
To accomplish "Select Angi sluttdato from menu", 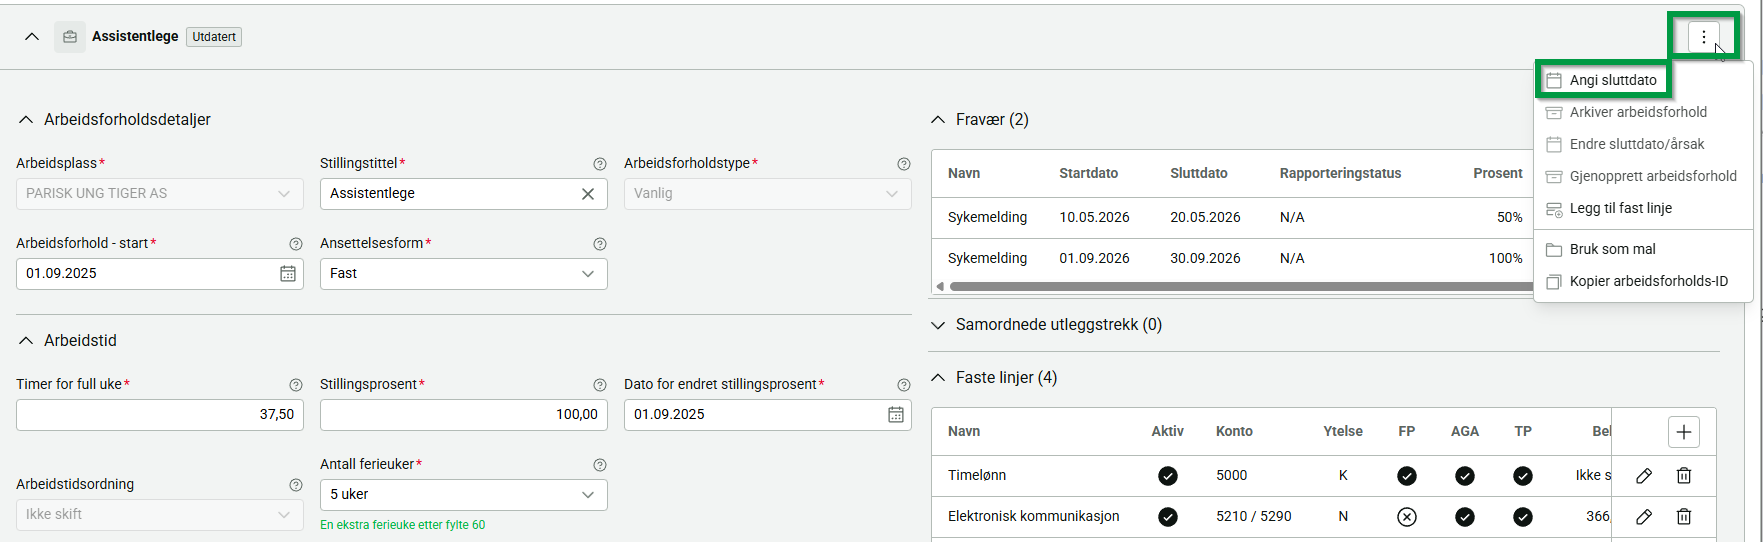I will pos(1603,80).
